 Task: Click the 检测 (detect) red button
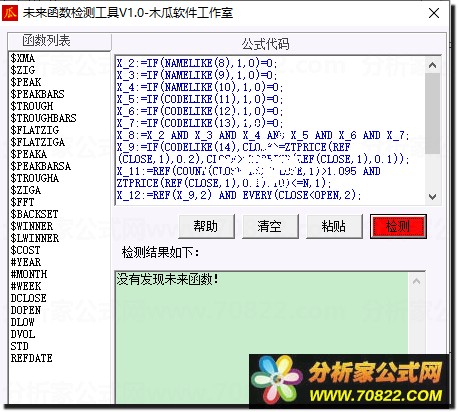398,227
